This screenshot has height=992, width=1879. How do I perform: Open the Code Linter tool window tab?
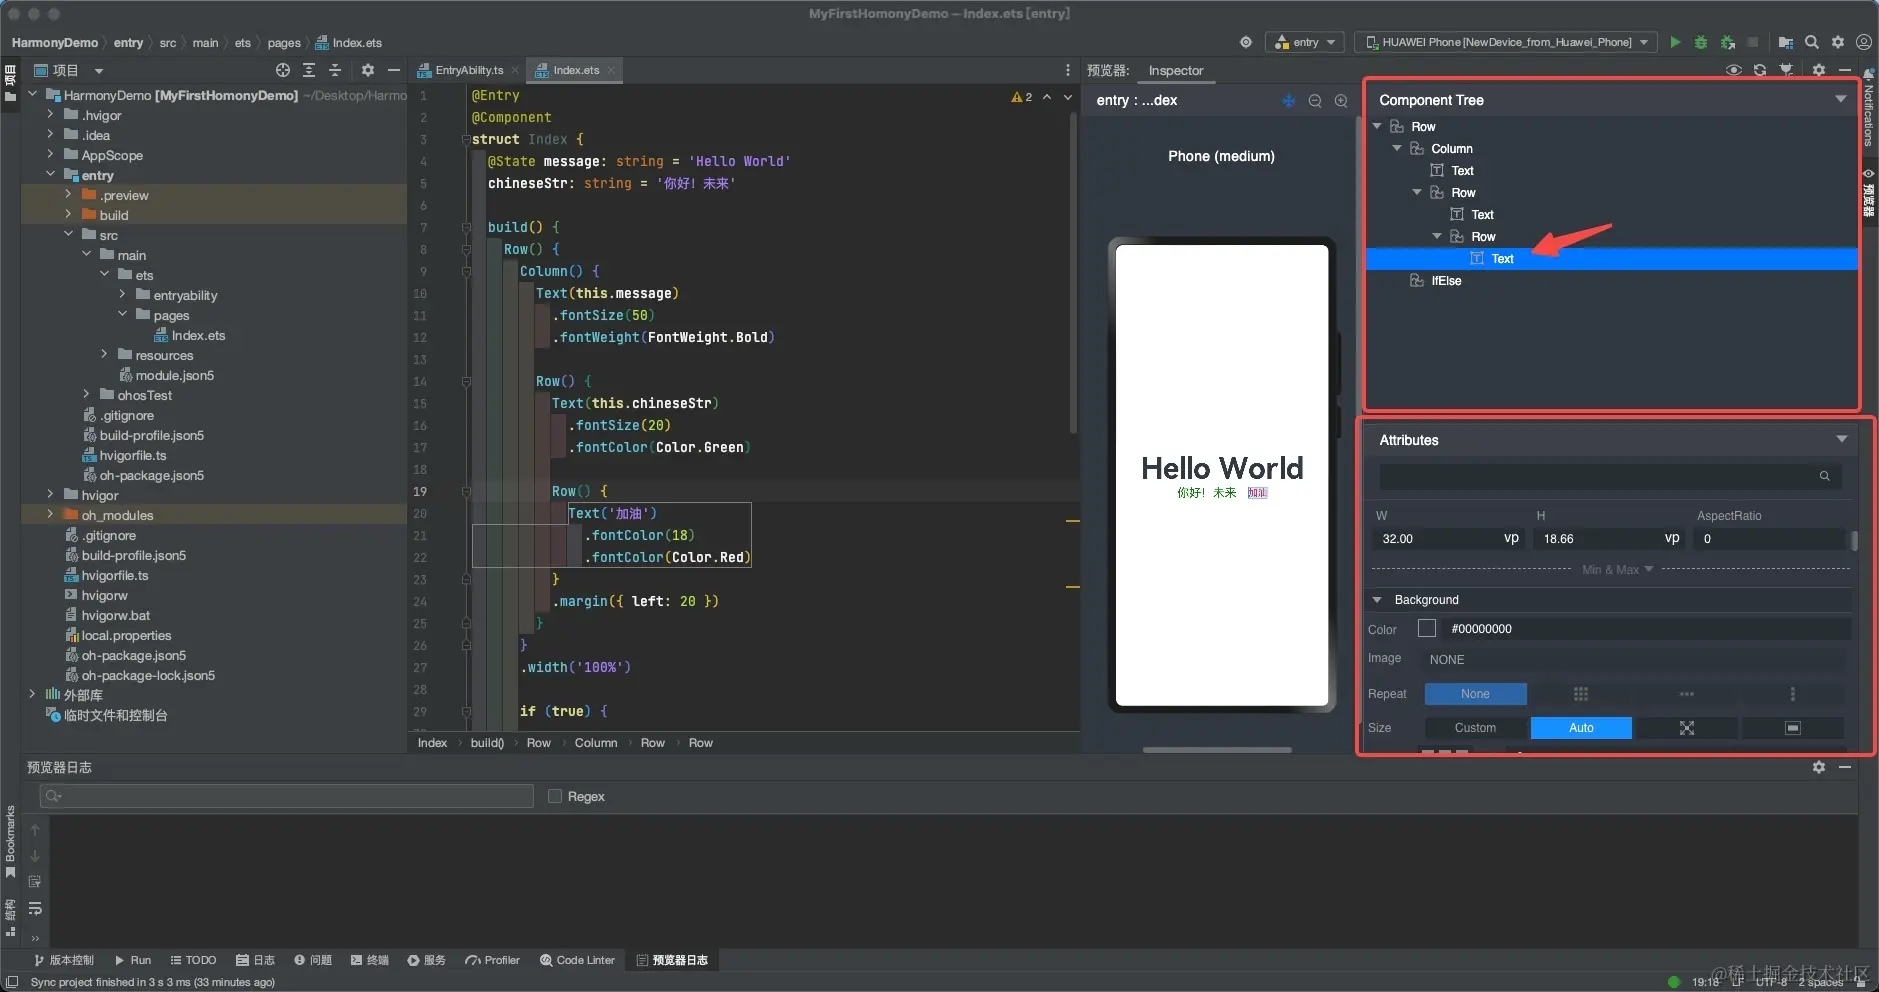[x=577, y=960]
